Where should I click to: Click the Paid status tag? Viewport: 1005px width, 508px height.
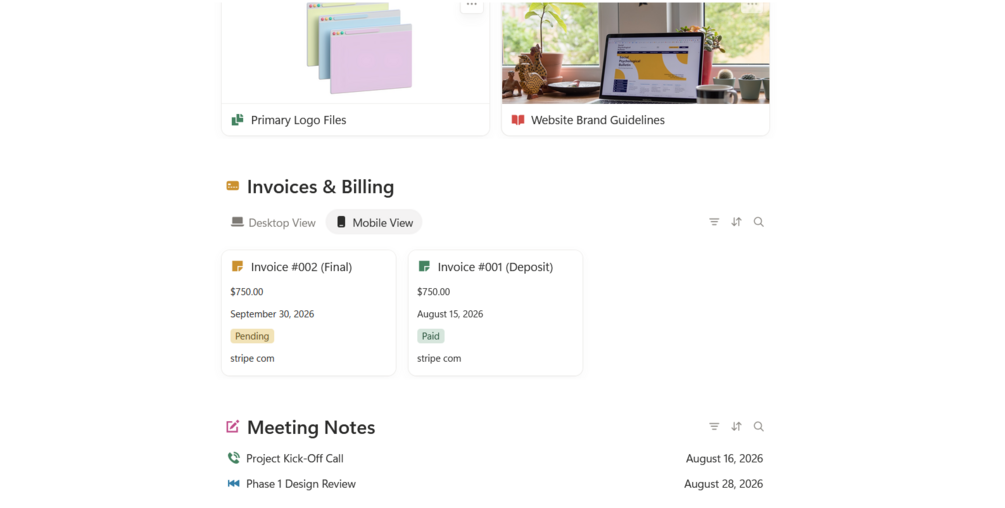tap(431, 336)
